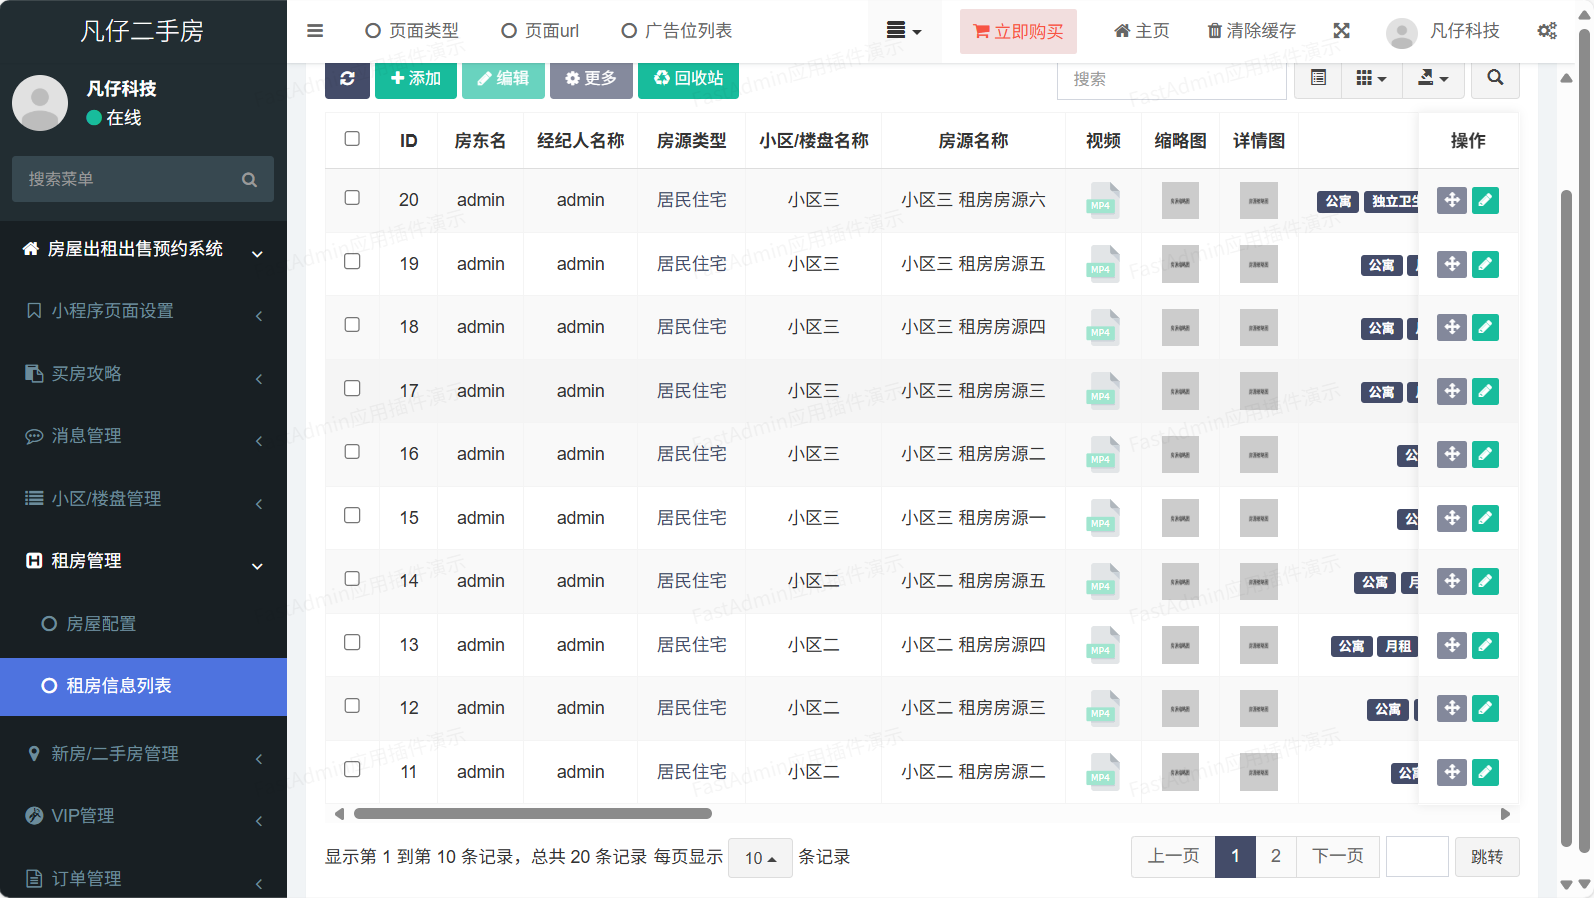Go to page 2 of the records
1594x898 pixels.
click(1275, 857)
